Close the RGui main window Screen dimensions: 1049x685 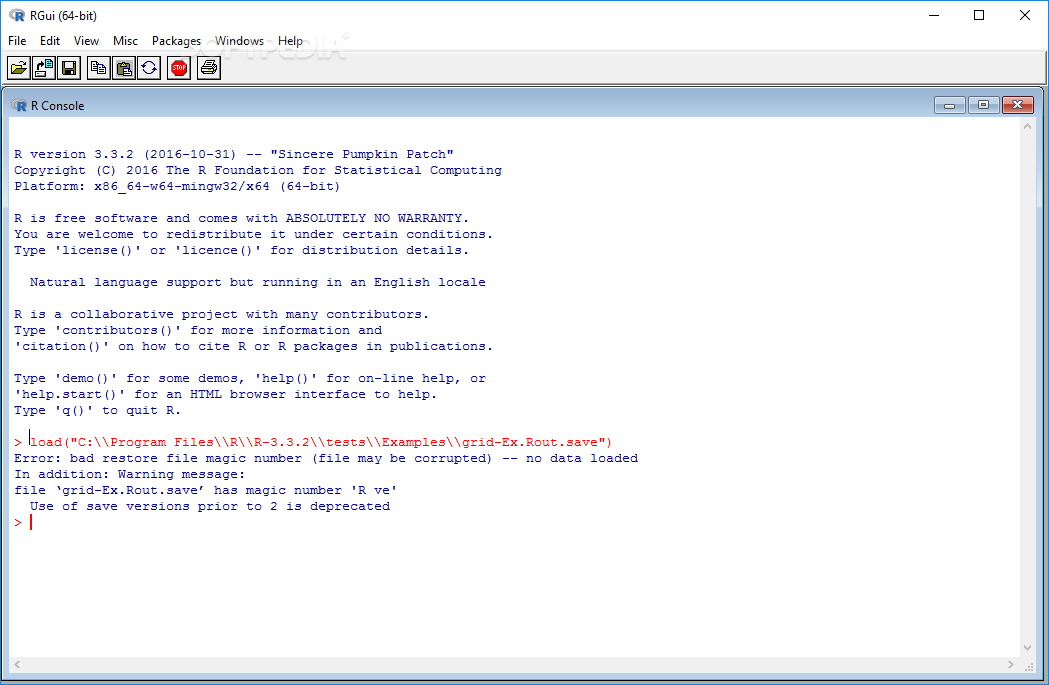coord(1024,15)
